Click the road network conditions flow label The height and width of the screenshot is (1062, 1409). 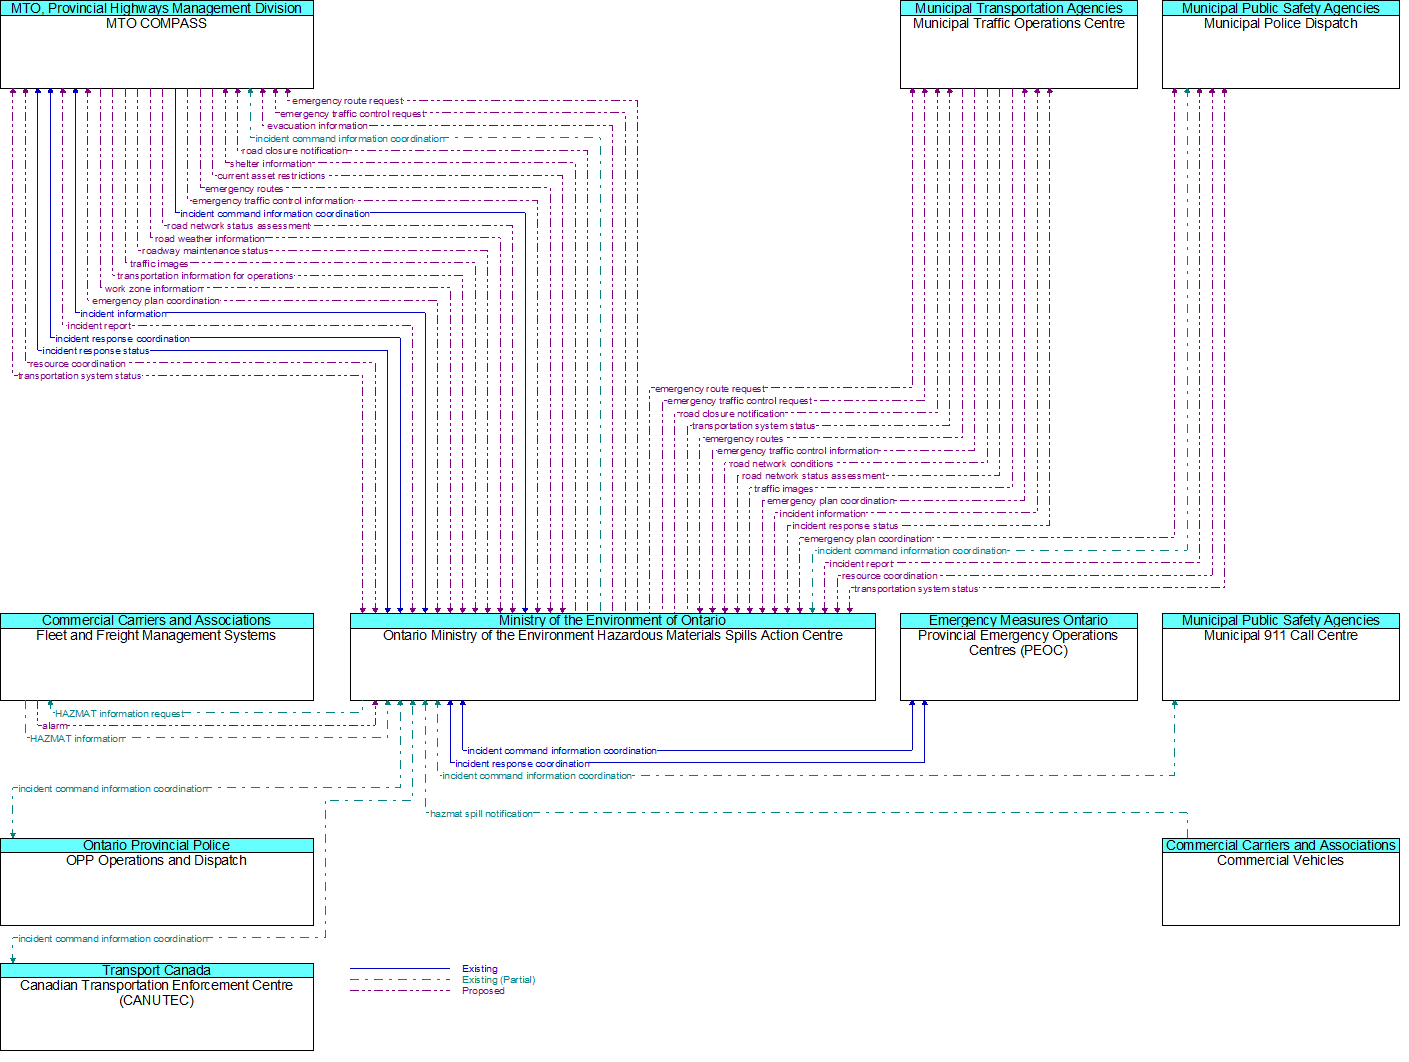tap(781, 464)
